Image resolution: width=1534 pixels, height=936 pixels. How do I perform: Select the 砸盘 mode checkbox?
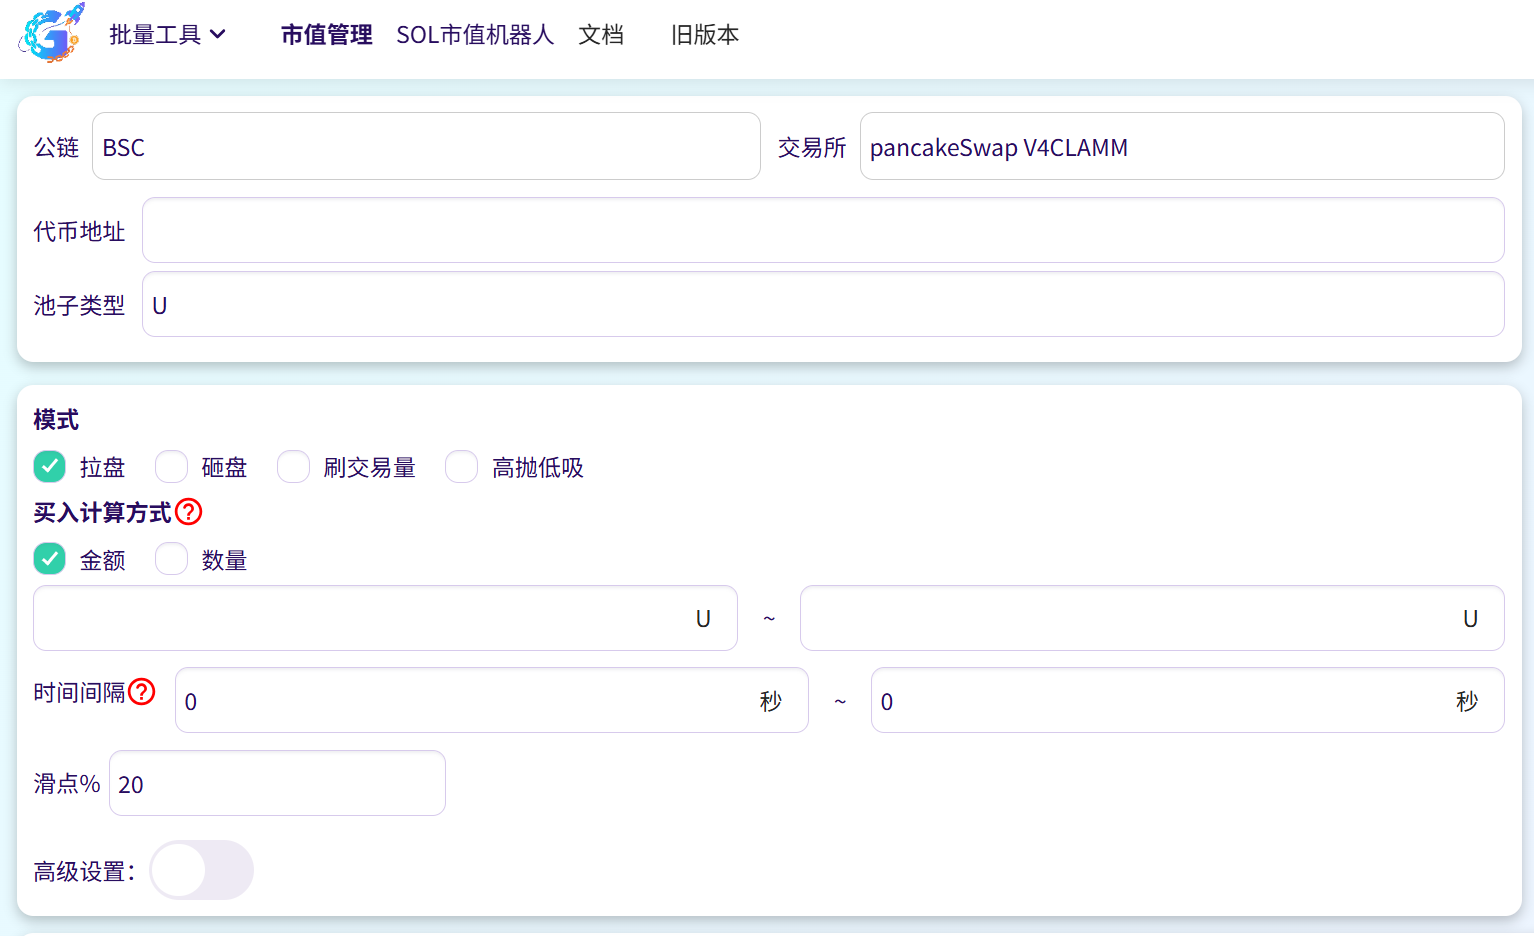coord(172,467)
